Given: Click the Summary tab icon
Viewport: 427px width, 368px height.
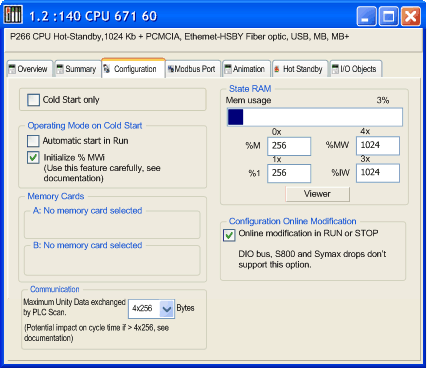Looking at the screenshot, I should [60, 69].
